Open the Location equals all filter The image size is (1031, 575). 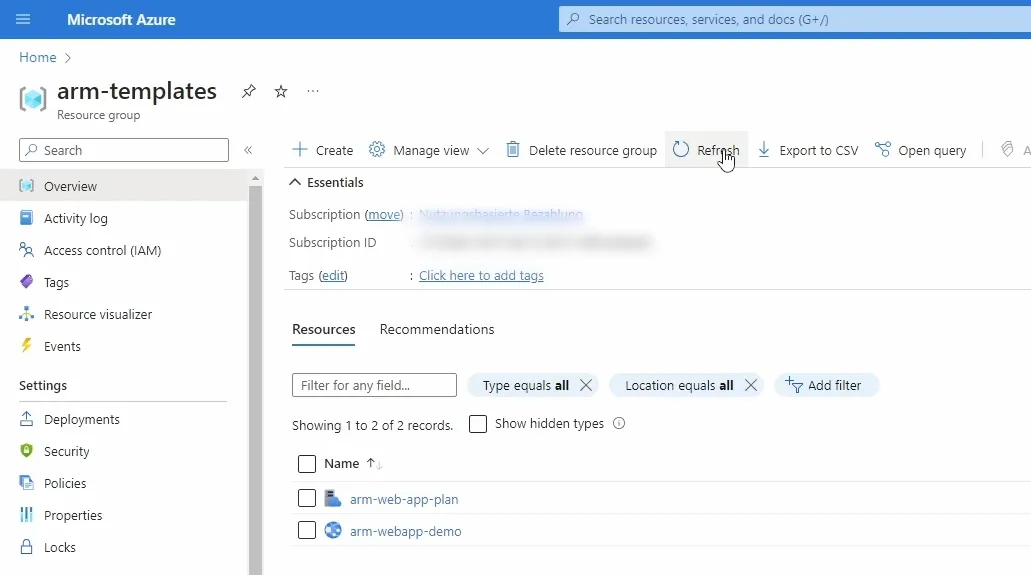(x=679, y=386)
